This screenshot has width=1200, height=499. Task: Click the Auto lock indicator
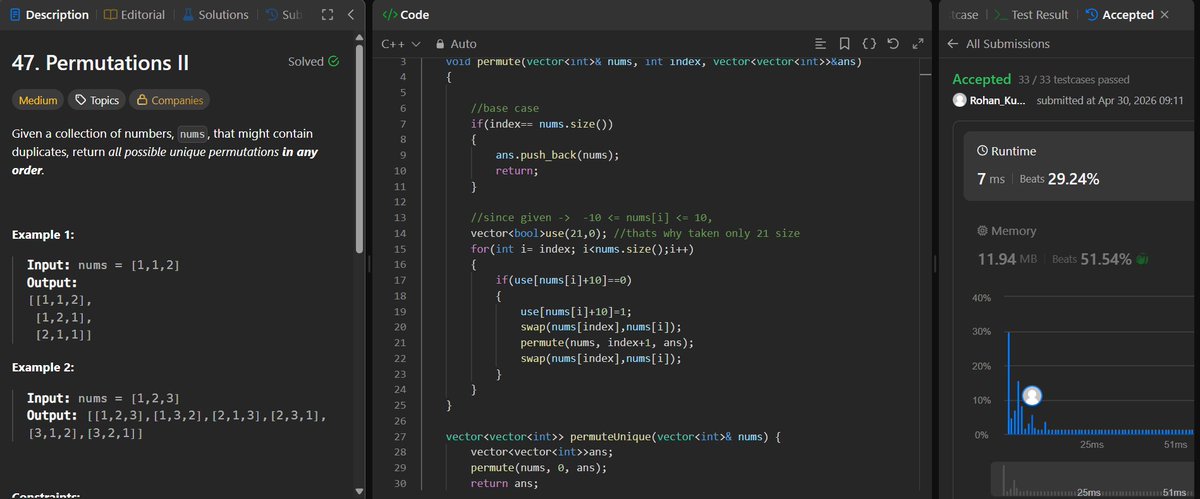pos(456,44)
